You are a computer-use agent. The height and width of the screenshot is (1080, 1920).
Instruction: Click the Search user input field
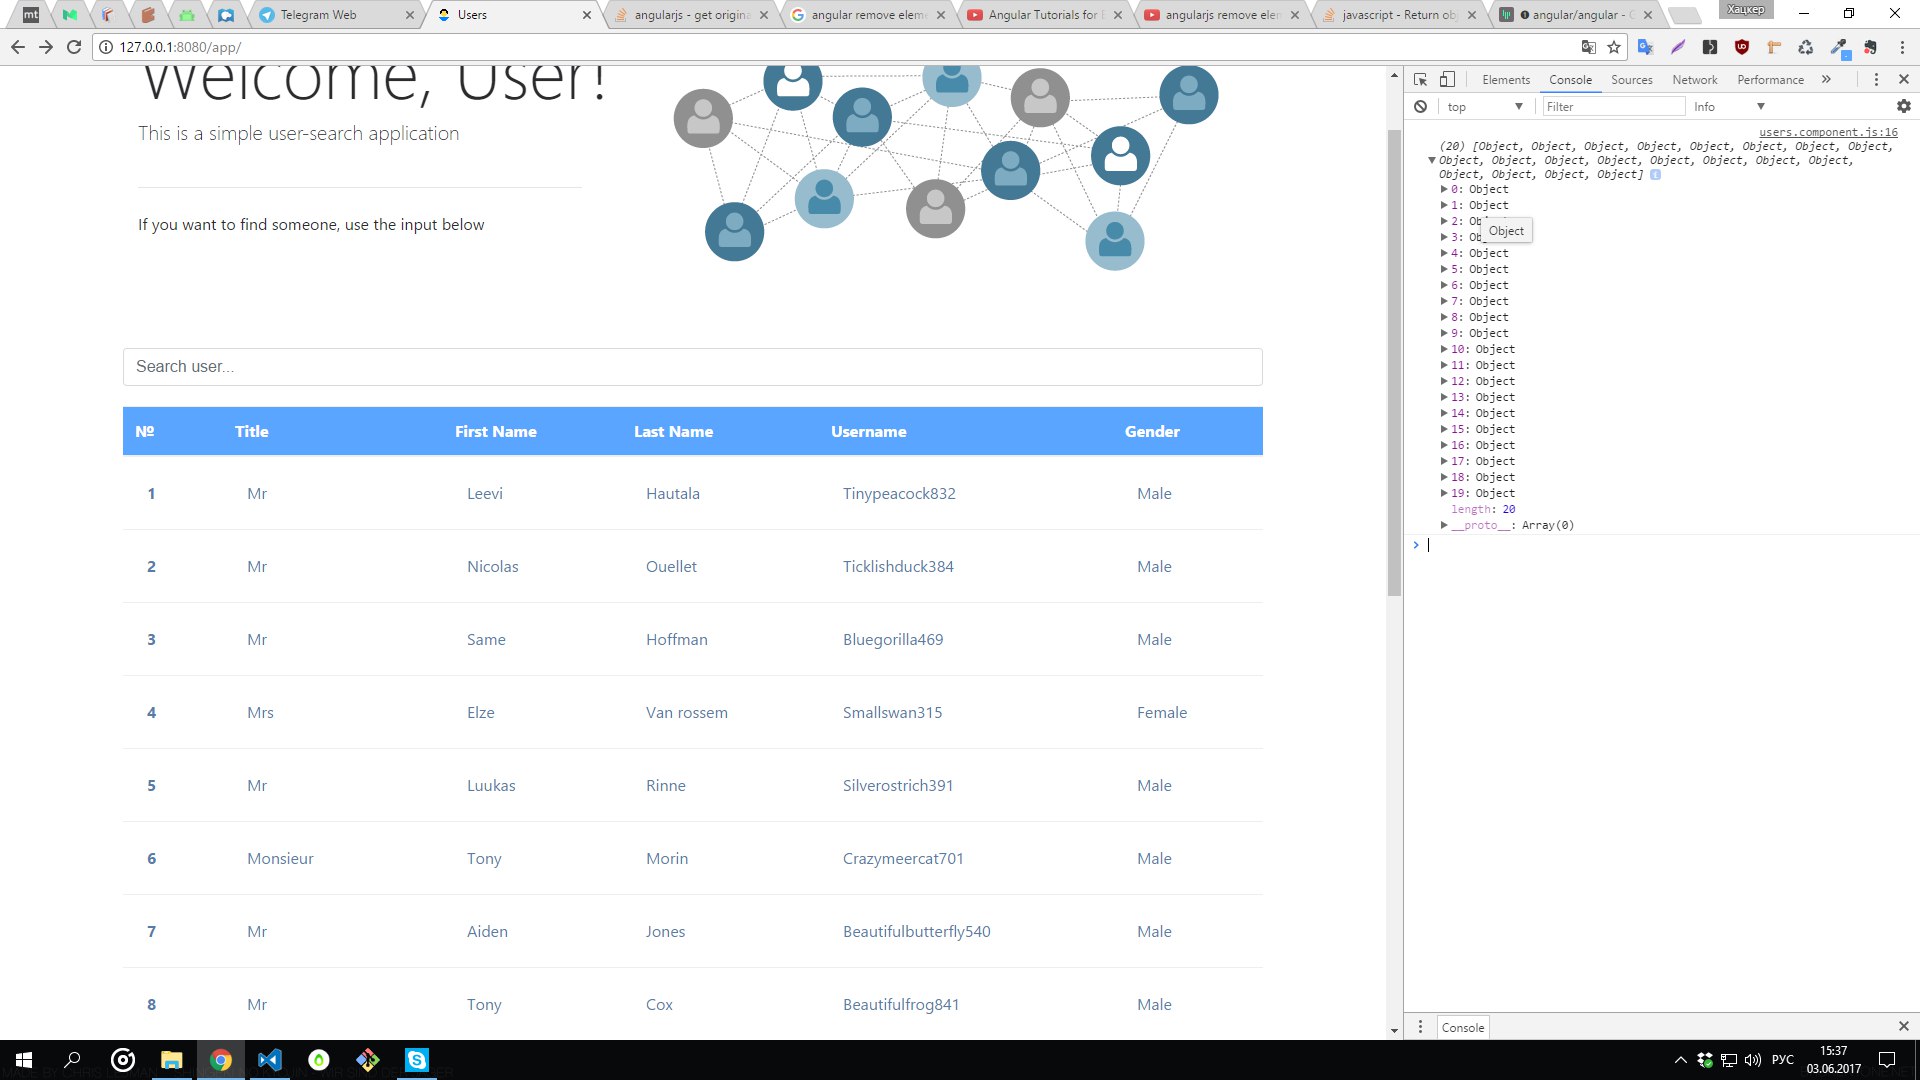[692, 367]
